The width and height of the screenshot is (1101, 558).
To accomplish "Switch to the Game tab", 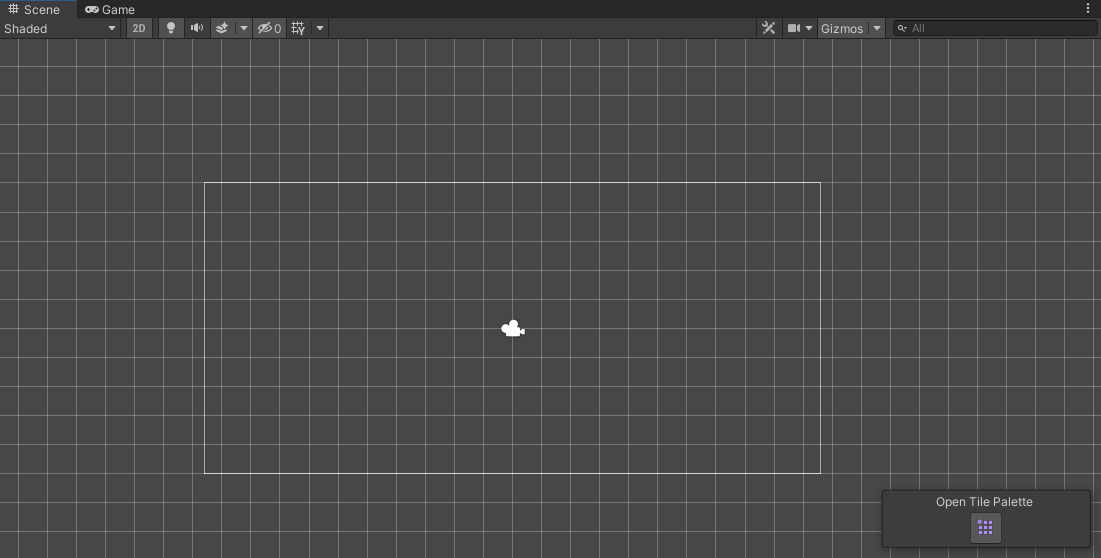I will pyautogui.click(x=110, y=9).
